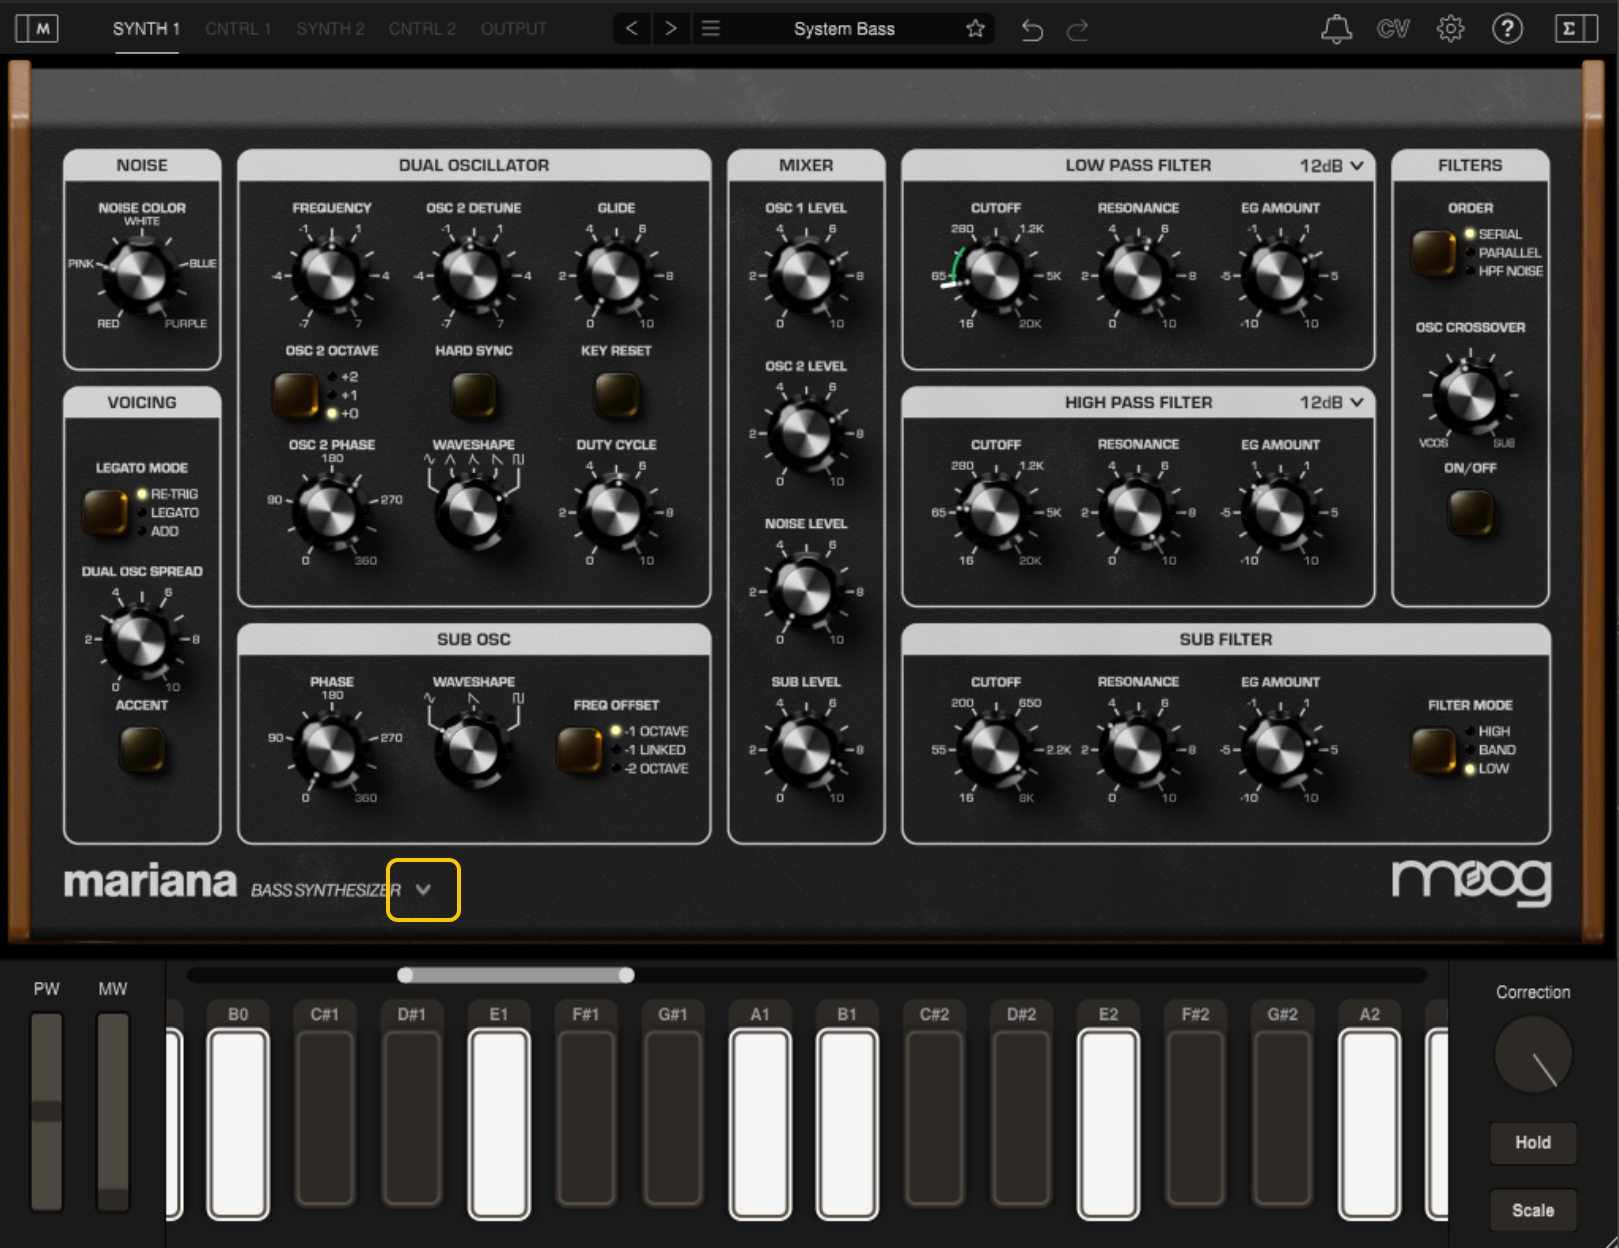Switch to the SYNTH 1 tab
This screenshot has width=1619, height=1248.
coord(146,29)
